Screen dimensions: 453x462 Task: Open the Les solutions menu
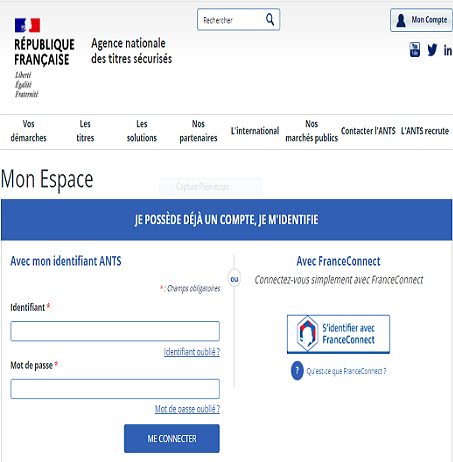[x=142, y=131]
